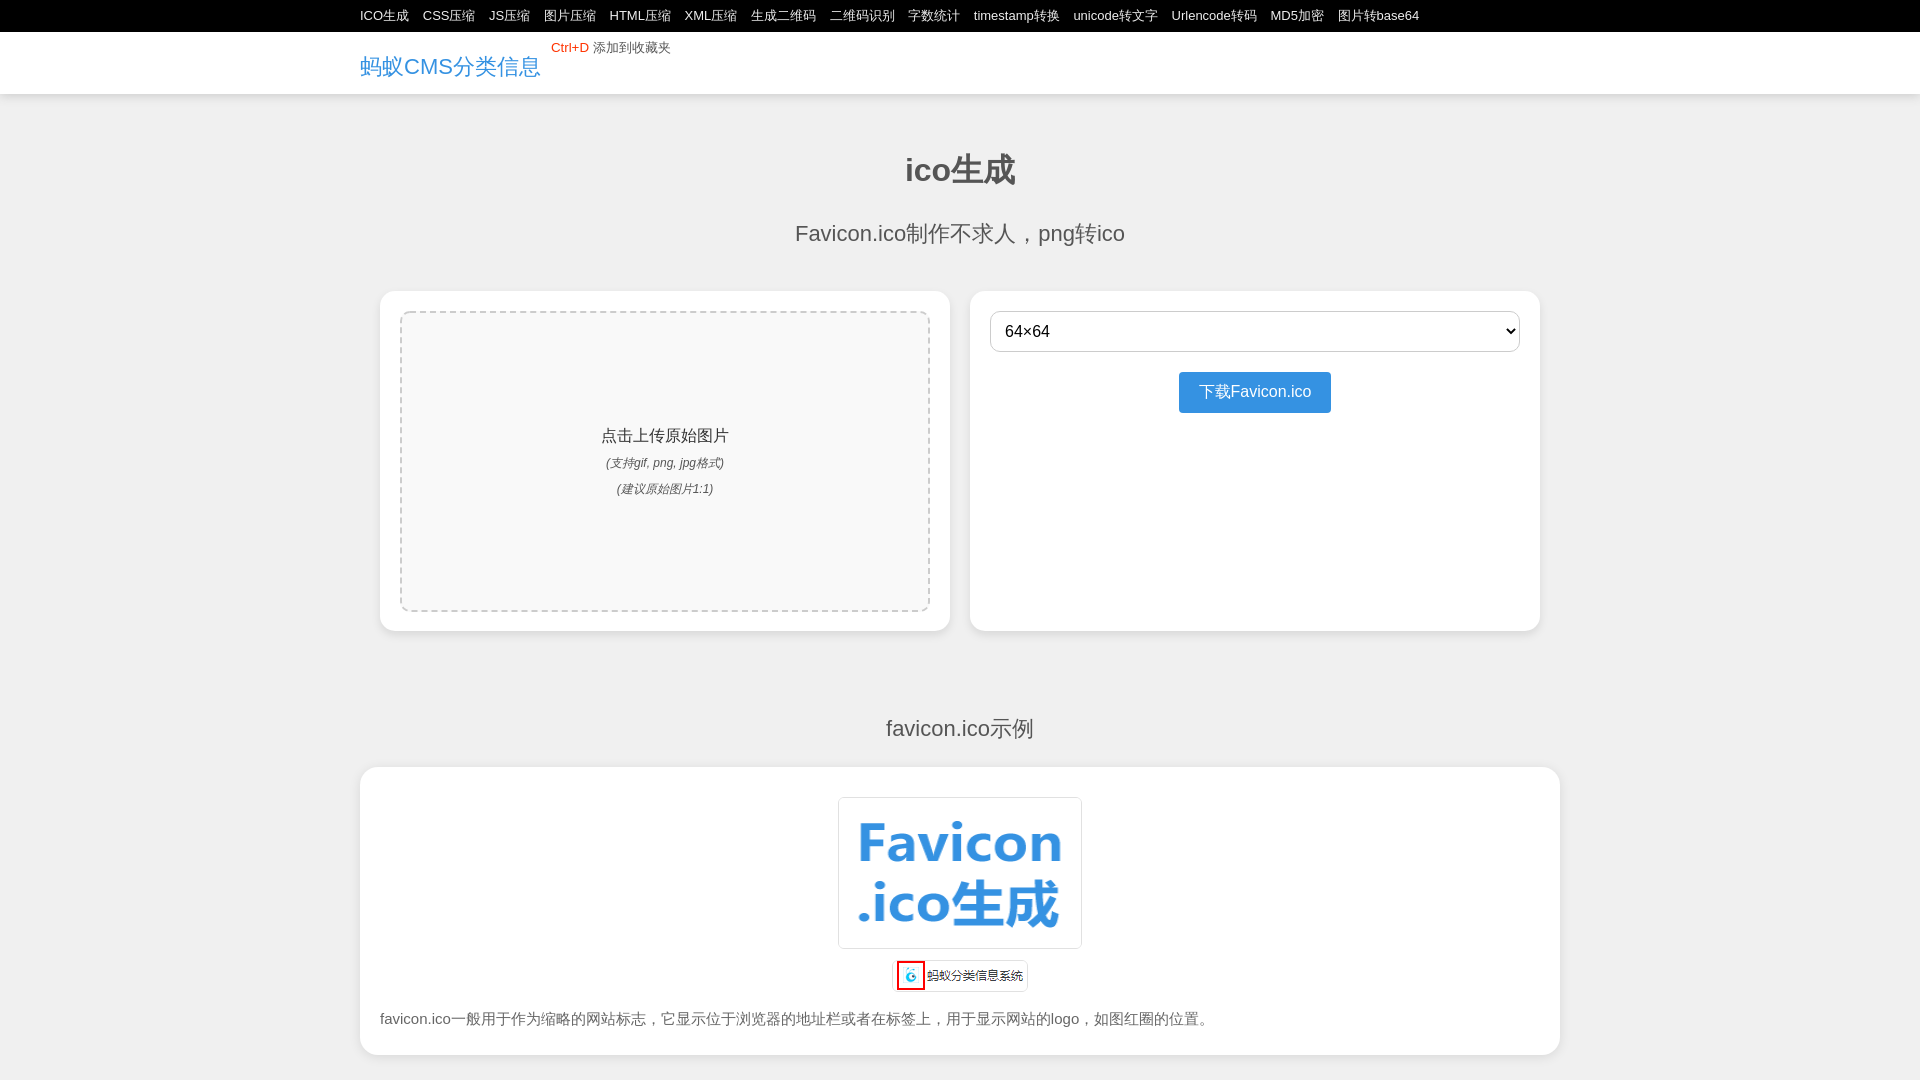Select HTML压缩 from top bar
The image size is (1920, 1080).
640,16
